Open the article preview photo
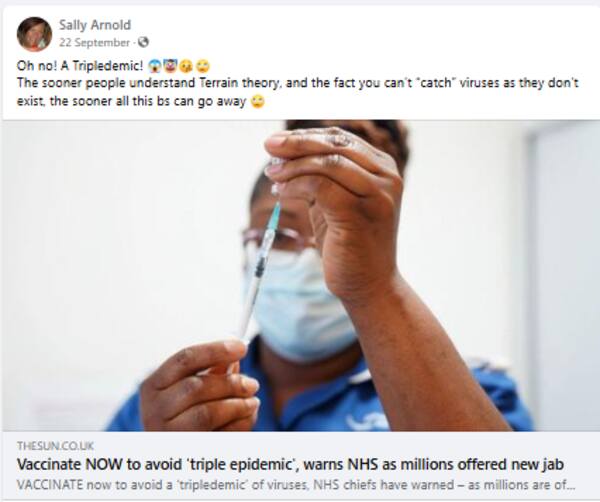This screenshot has width=600, height=502. click(301, 275)
